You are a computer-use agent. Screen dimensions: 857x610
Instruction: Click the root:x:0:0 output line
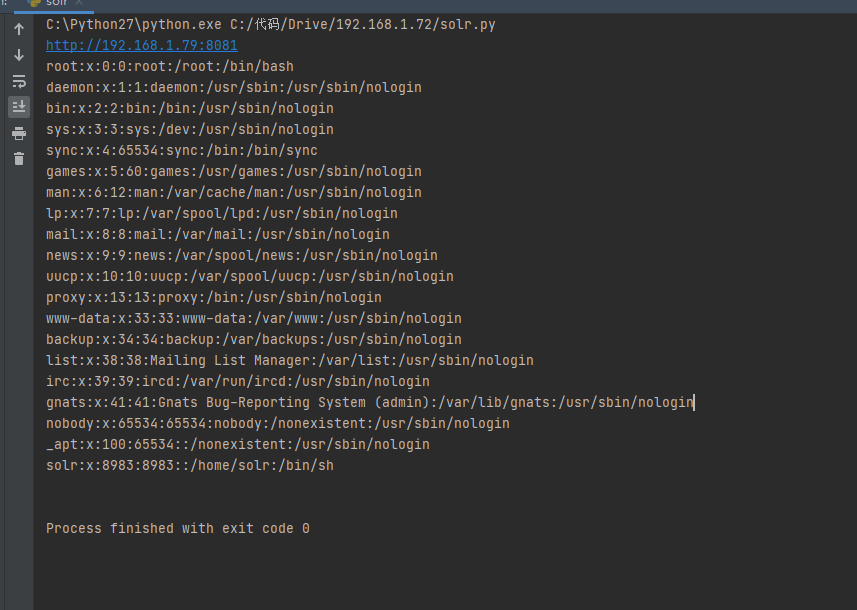pyautogui.click(x=169, y=66)
